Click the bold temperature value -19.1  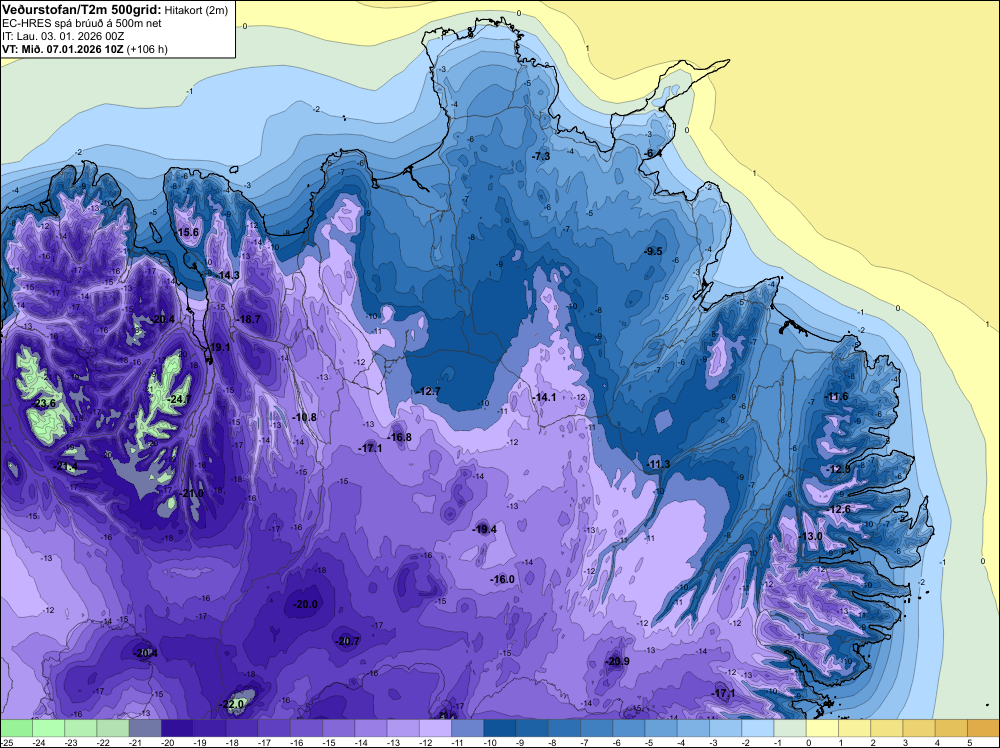point(219,348)
